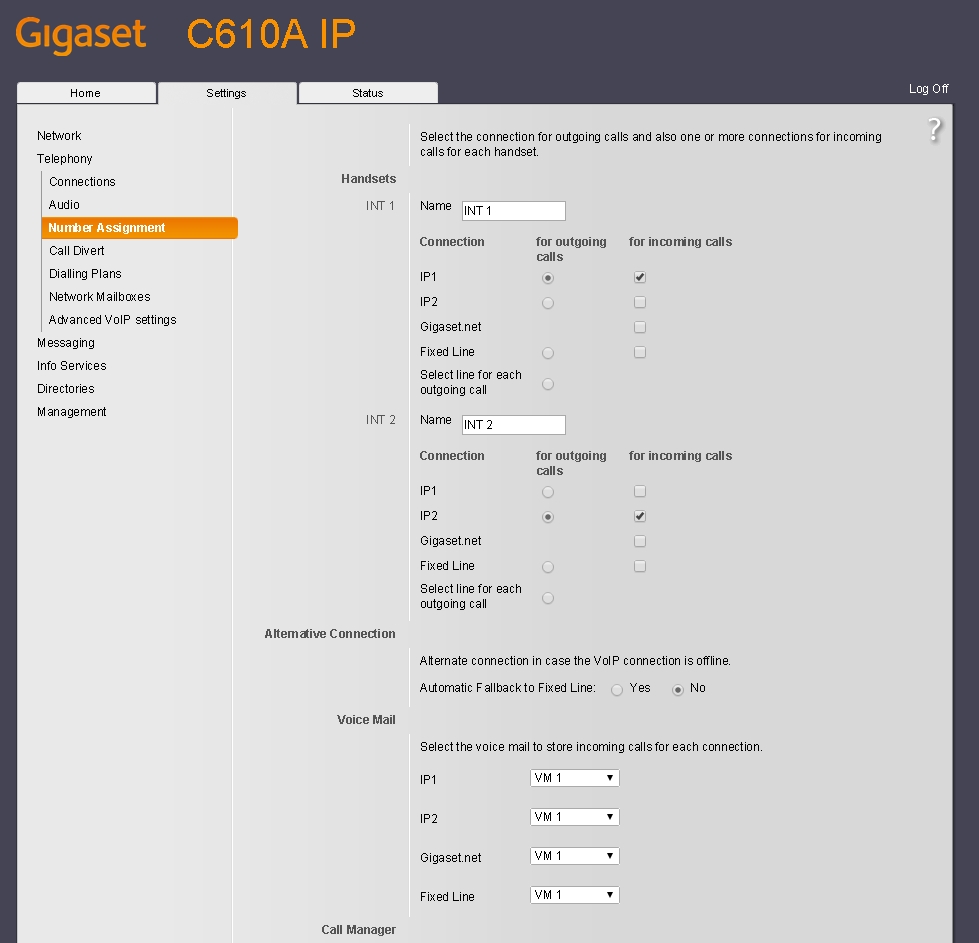Enable Gigaset.net incoming calls for INT 1

(x=640, y=327)
